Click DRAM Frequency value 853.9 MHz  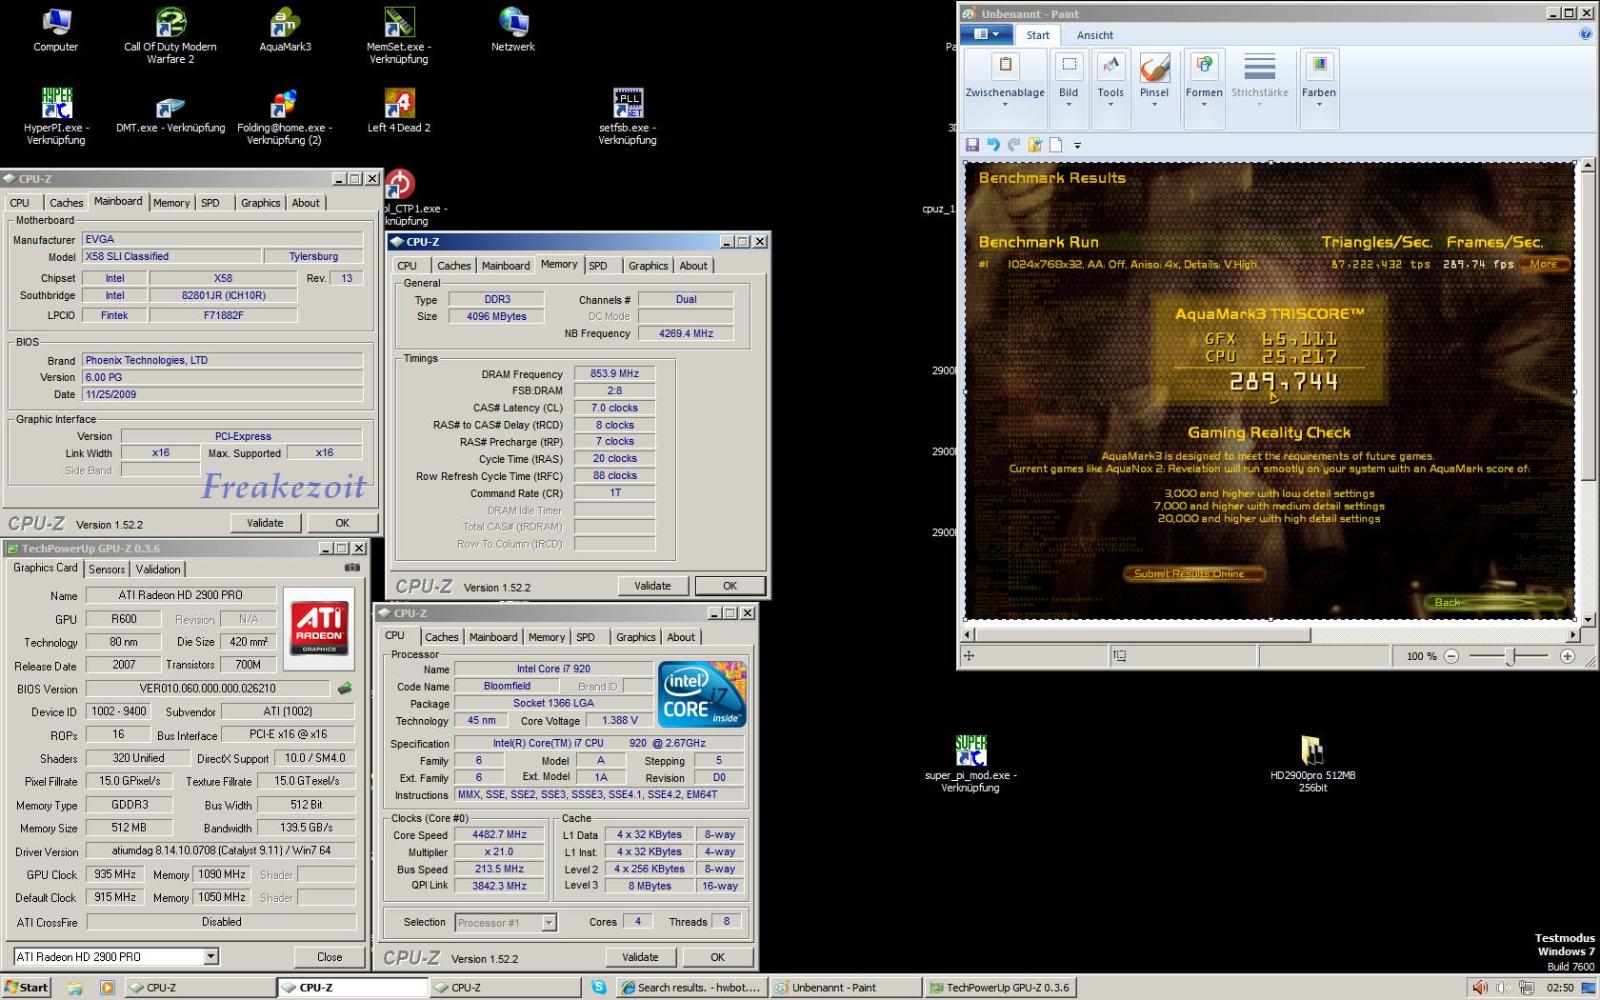tap(615, 373)
